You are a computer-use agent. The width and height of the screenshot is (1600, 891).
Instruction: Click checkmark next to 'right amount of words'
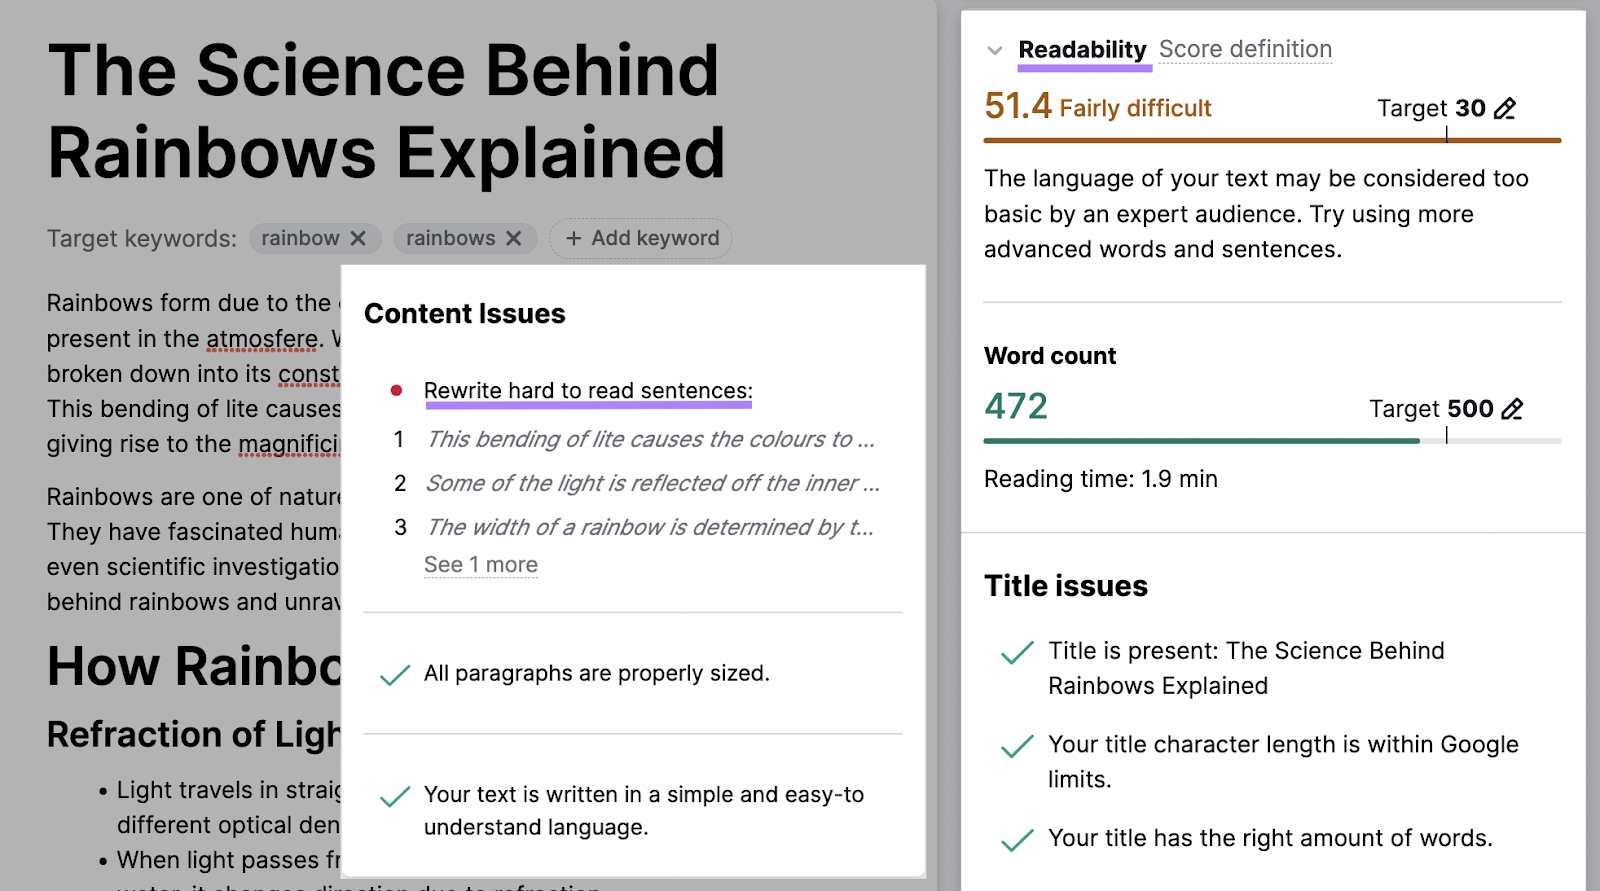[x=1017, y=840]
